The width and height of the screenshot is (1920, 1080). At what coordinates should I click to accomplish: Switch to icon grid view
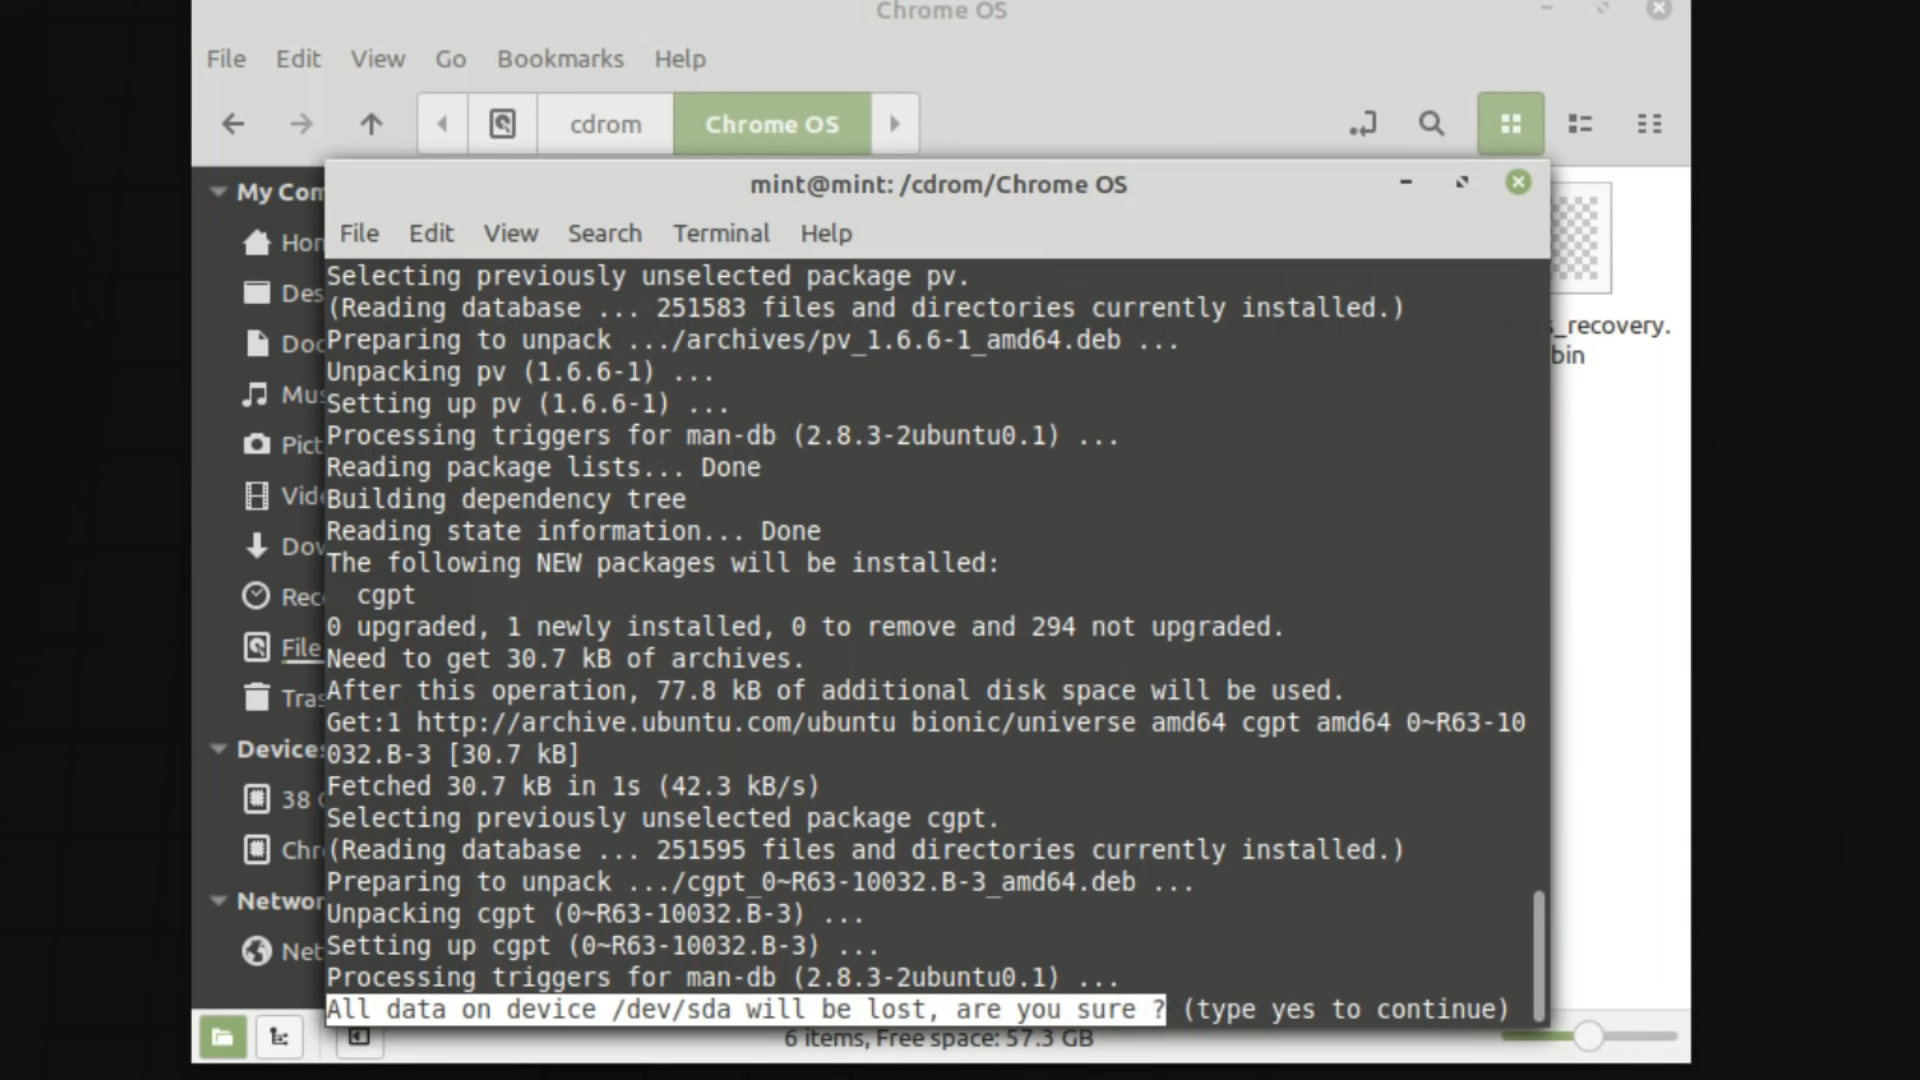coord(1510,124)
